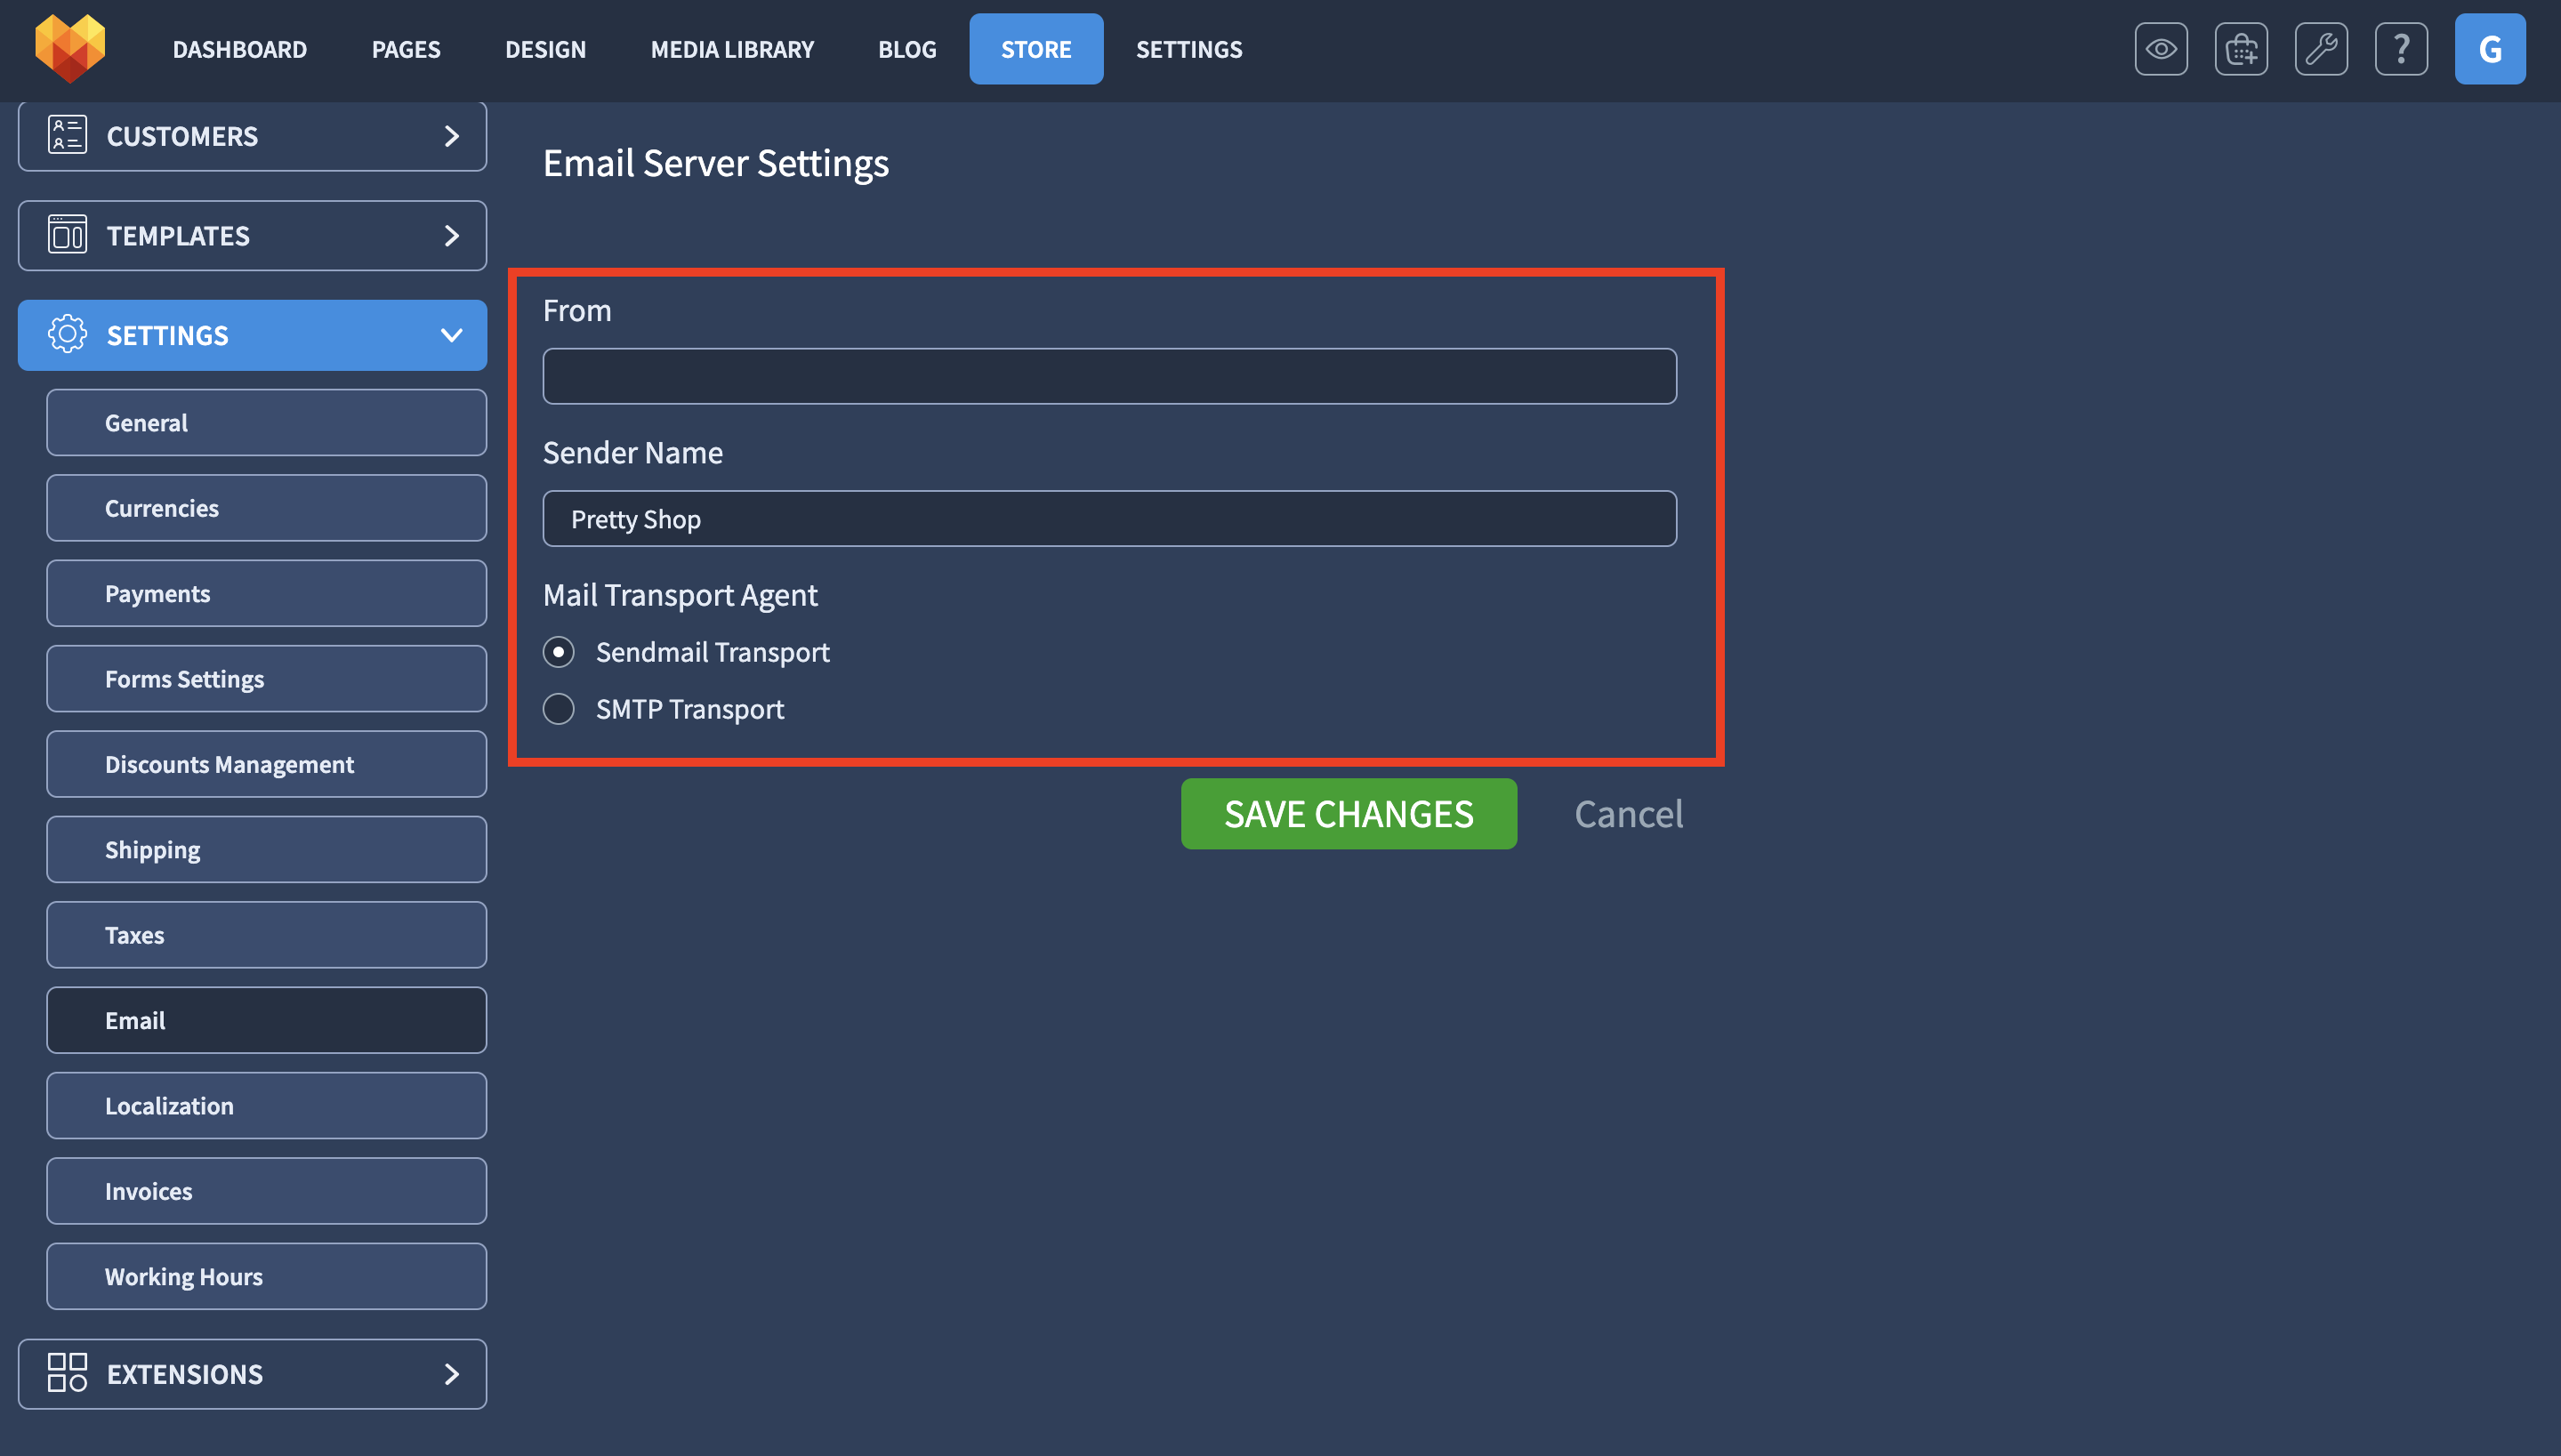Open General settings item
Screen dimensions: 2561x1456
(266, 423)
